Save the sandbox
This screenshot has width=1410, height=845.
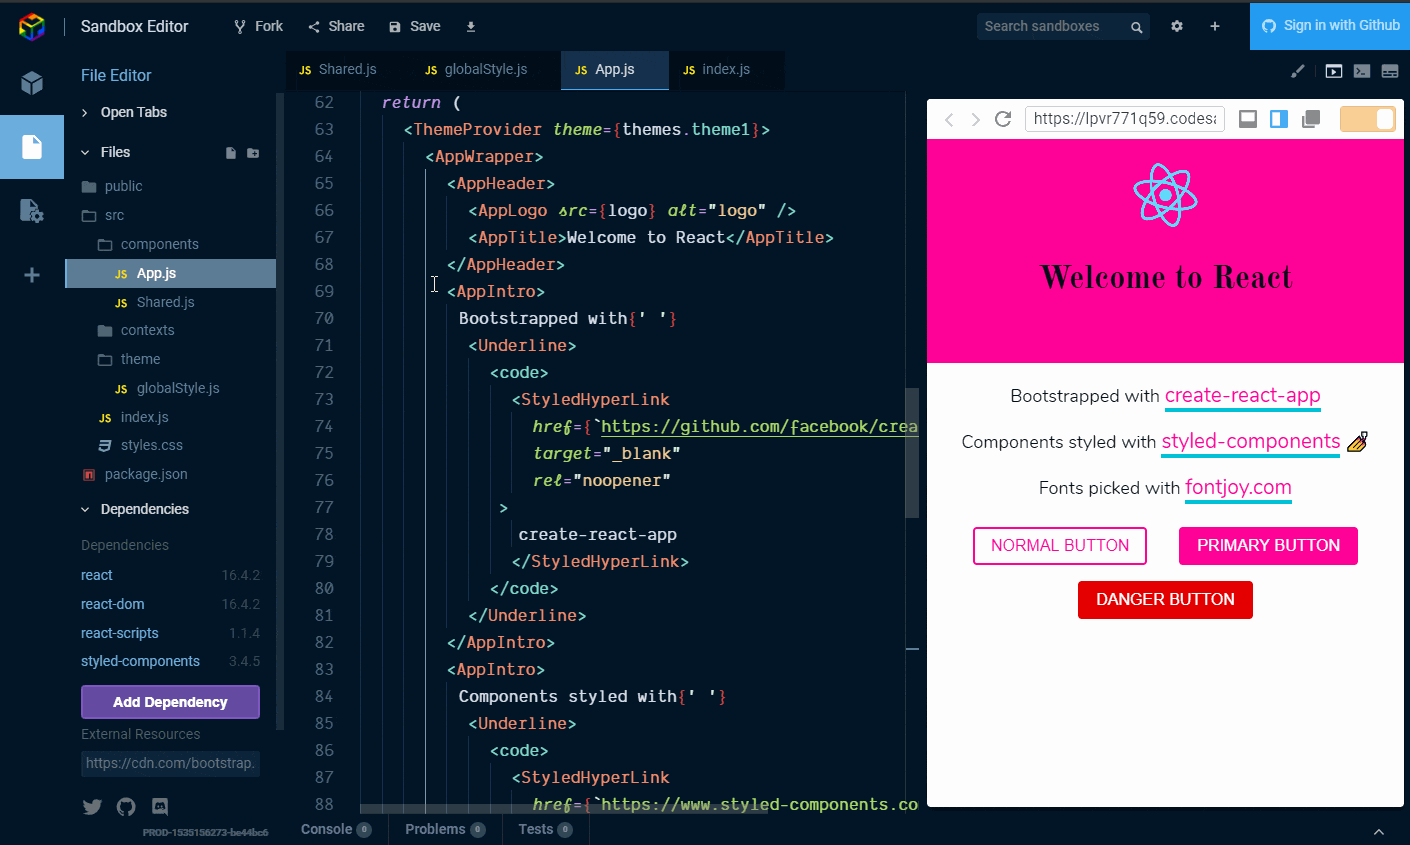coord(414,26)
